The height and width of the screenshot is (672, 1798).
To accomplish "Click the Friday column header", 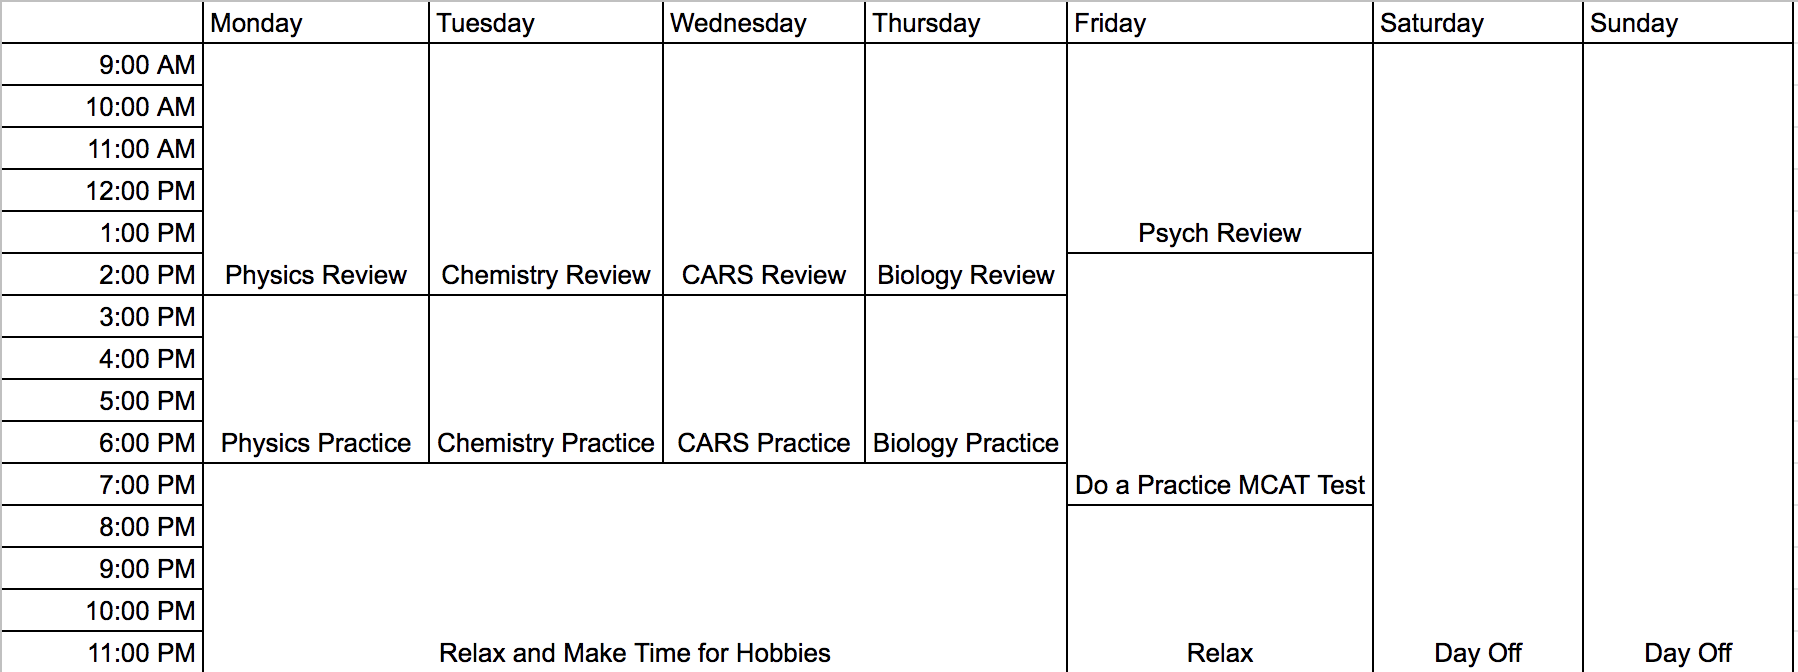I will coord(1220,22).
